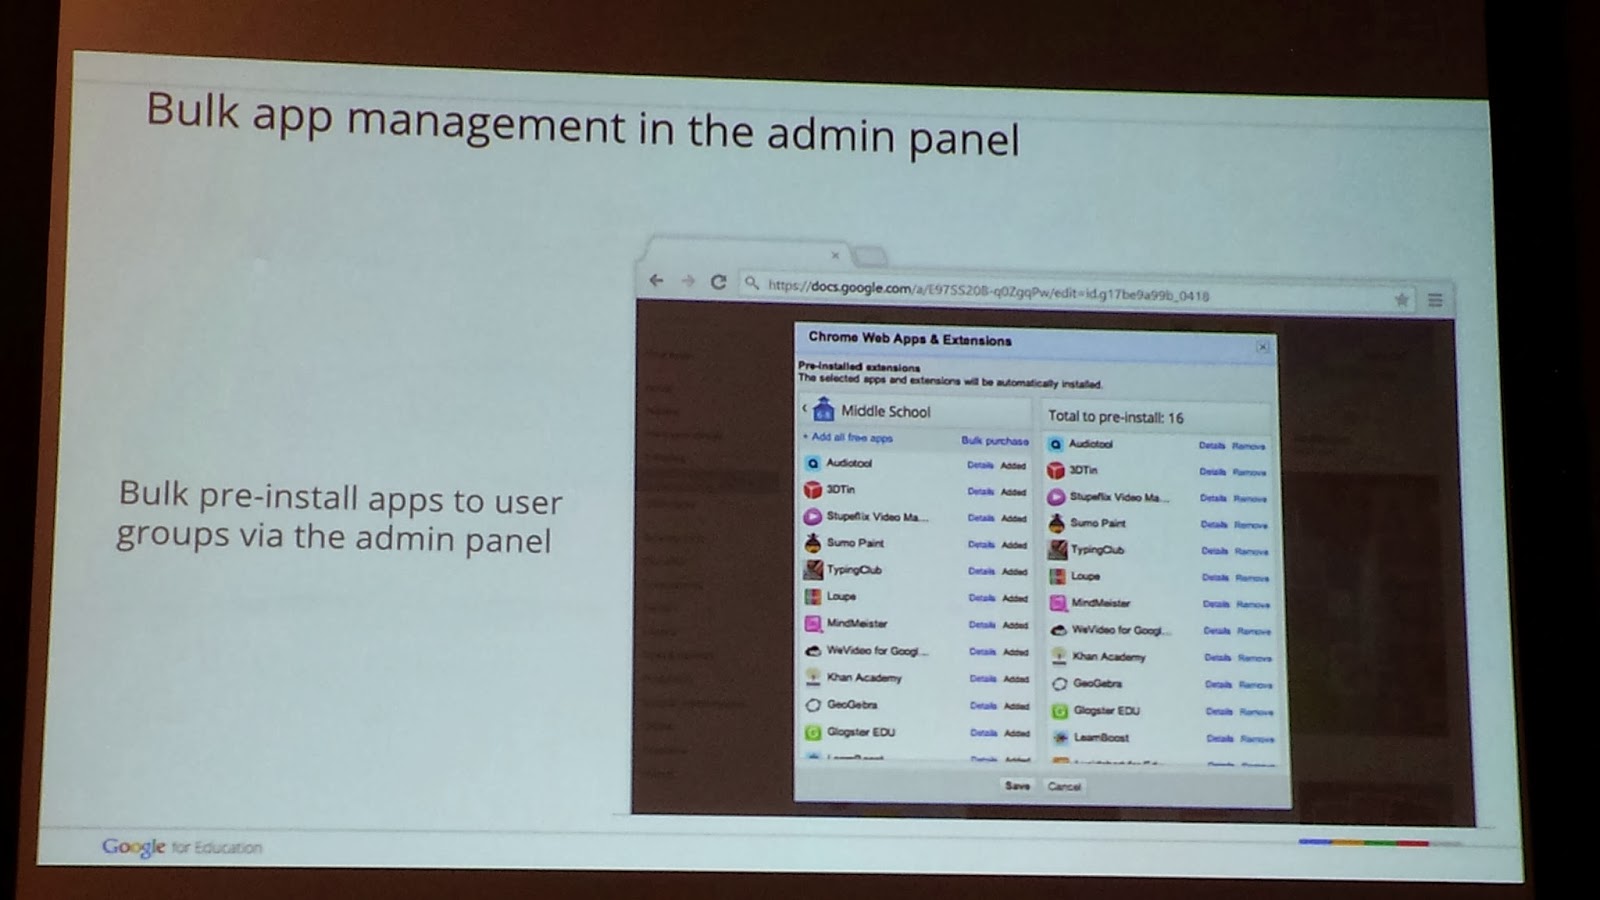Click the browser back arrow

click(656, 281)
